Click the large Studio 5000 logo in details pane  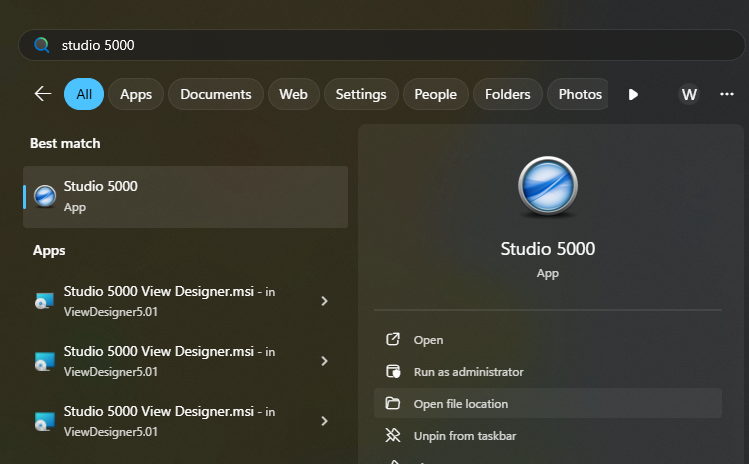tap(547, 187)
